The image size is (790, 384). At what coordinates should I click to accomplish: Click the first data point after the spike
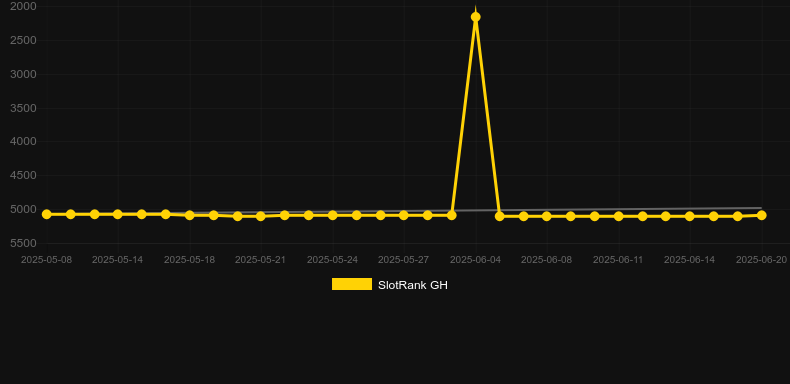[x=499, y=216]
